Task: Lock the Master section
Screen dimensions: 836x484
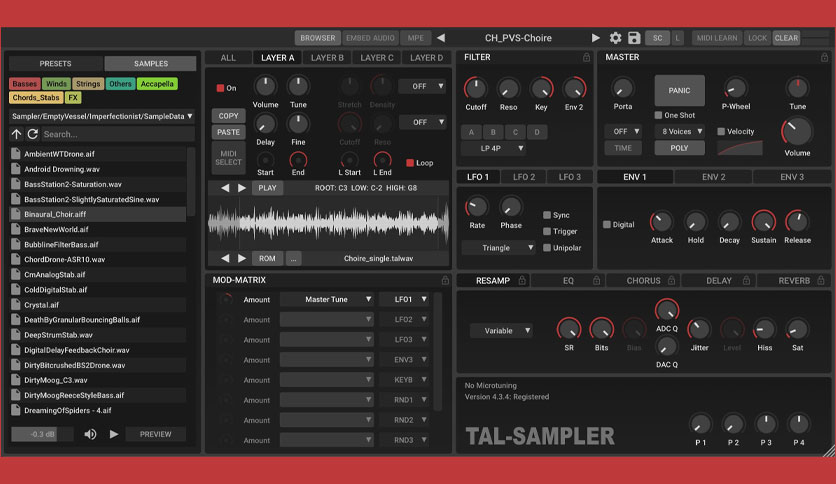Action: 824,57
